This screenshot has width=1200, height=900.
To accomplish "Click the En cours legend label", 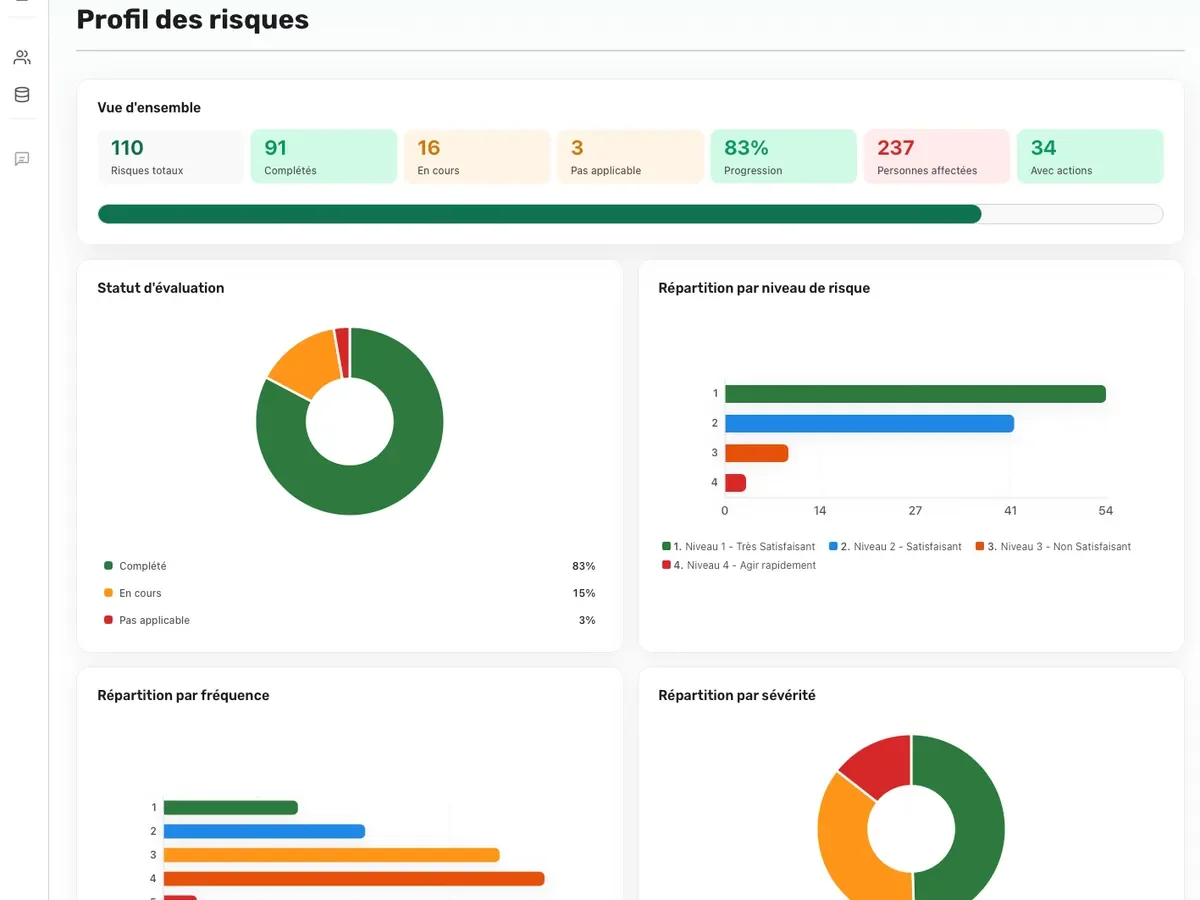I will (140, 593).
